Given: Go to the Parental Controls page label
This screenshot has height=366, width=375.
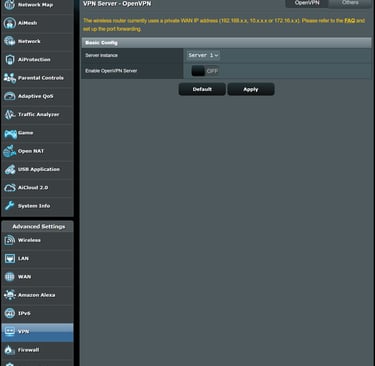Looking at the screenshot, I should coord(41,78).
